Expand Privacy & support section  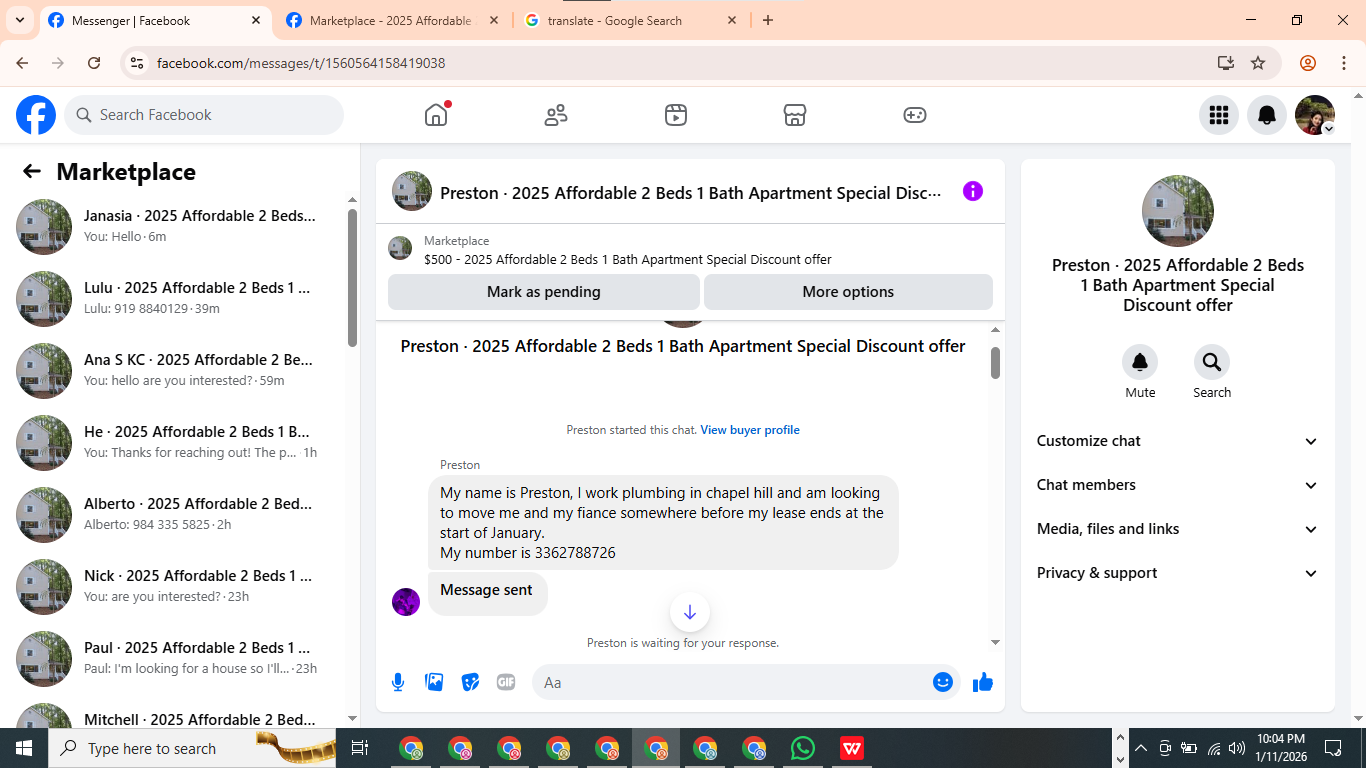pyautogui.click(x=1178, y=573)
